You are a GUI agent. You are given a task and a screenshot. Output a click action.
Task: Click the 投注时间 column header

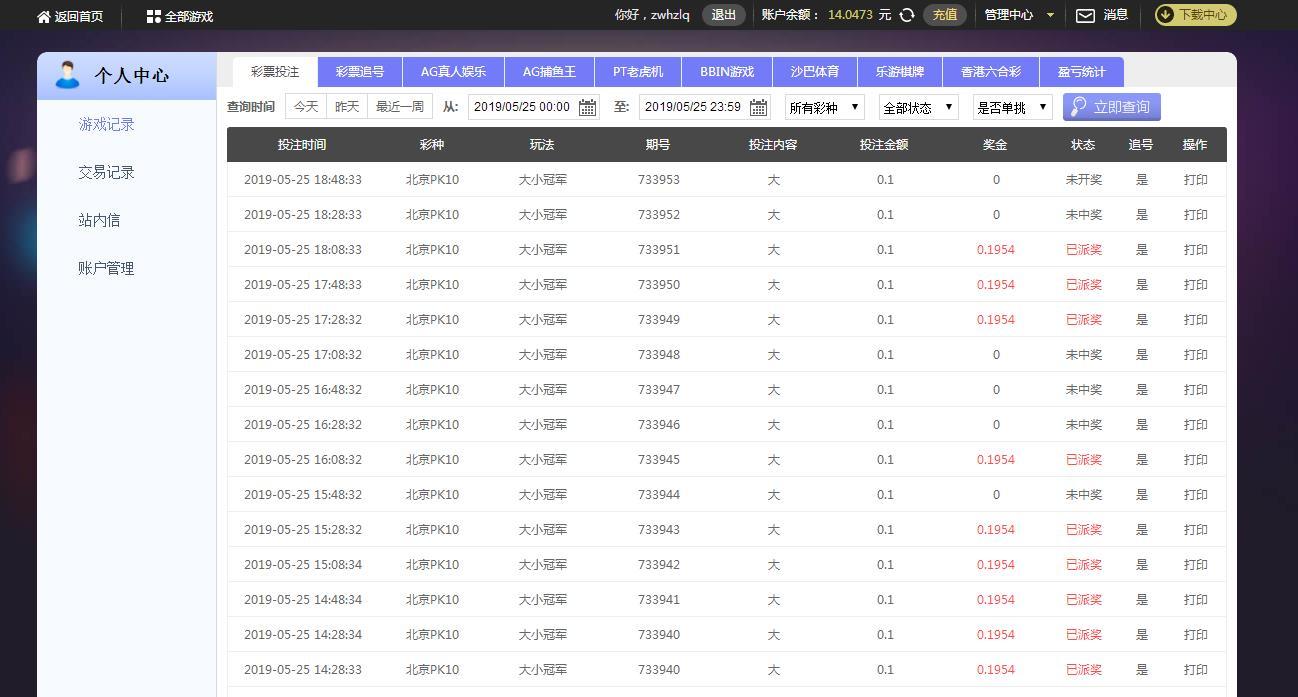302,145
